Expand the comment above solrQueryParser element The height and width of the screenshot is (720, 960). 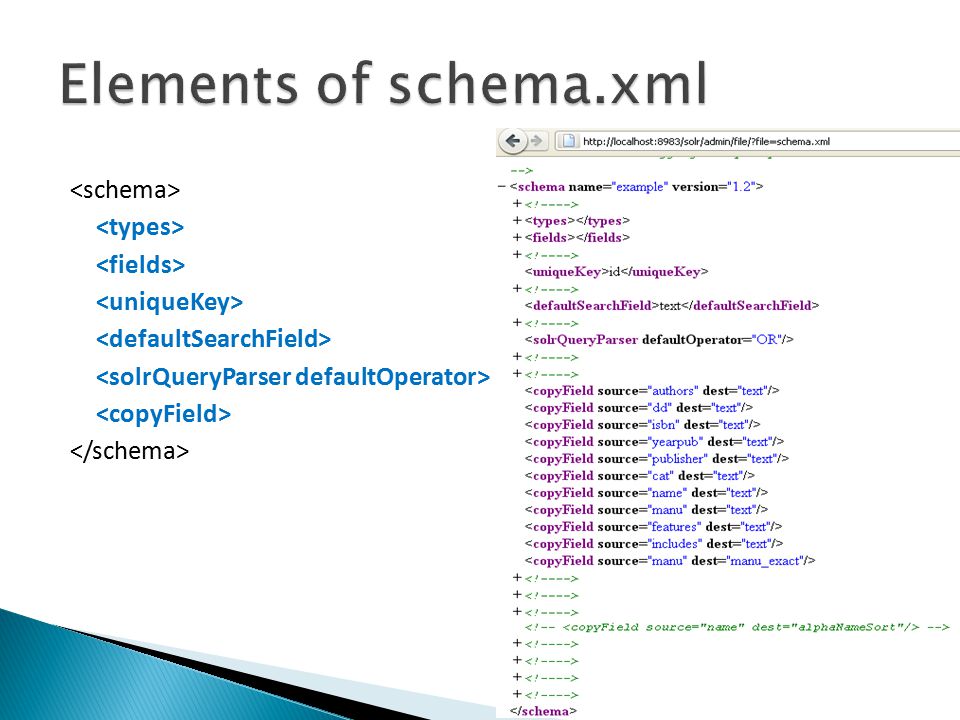click(x=517, y=323)
